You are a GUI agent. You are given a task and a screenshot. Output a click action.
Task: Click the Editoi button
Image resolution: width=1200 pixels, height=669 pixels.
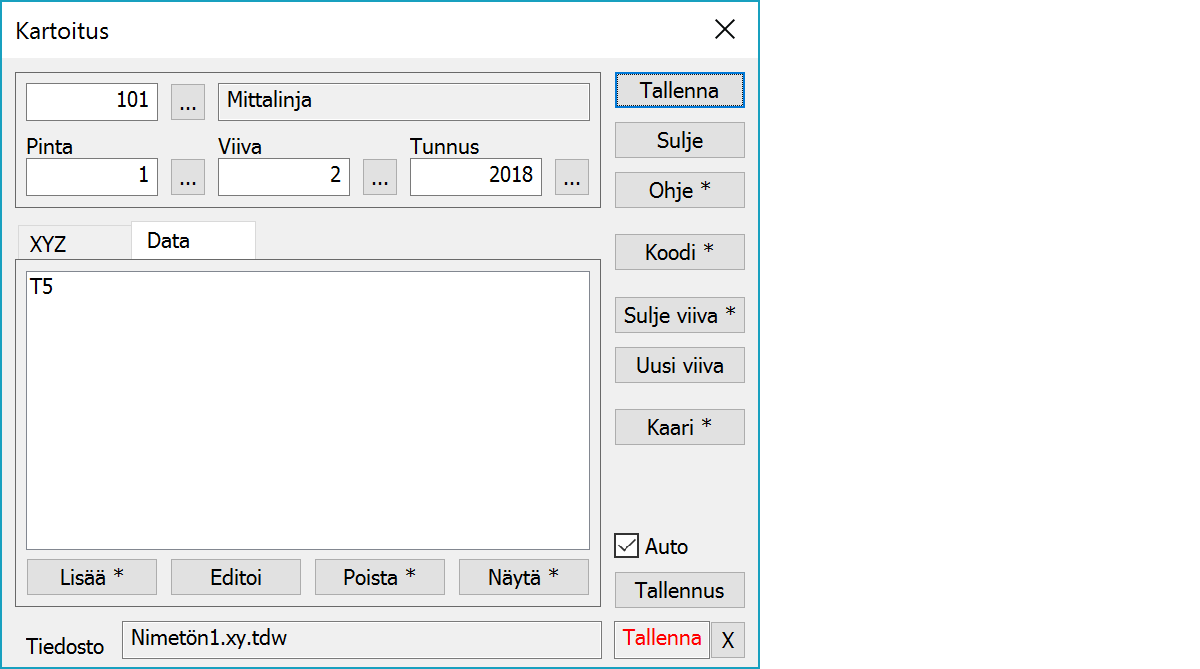pyautogui.click(x=236, y=577)
